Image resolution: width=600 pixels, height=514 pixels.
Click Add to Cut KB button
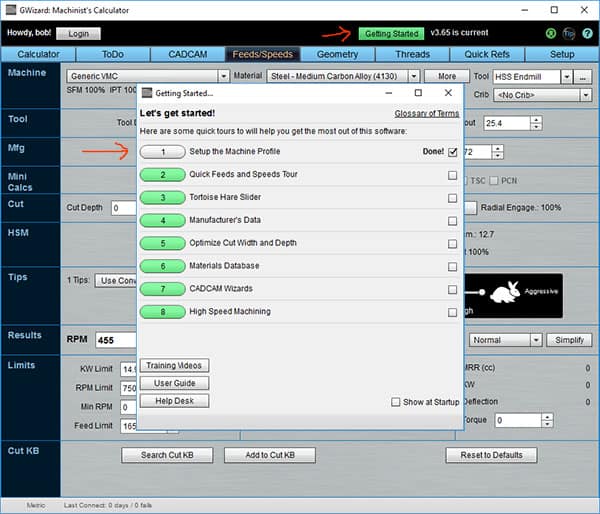click(270, 455)
